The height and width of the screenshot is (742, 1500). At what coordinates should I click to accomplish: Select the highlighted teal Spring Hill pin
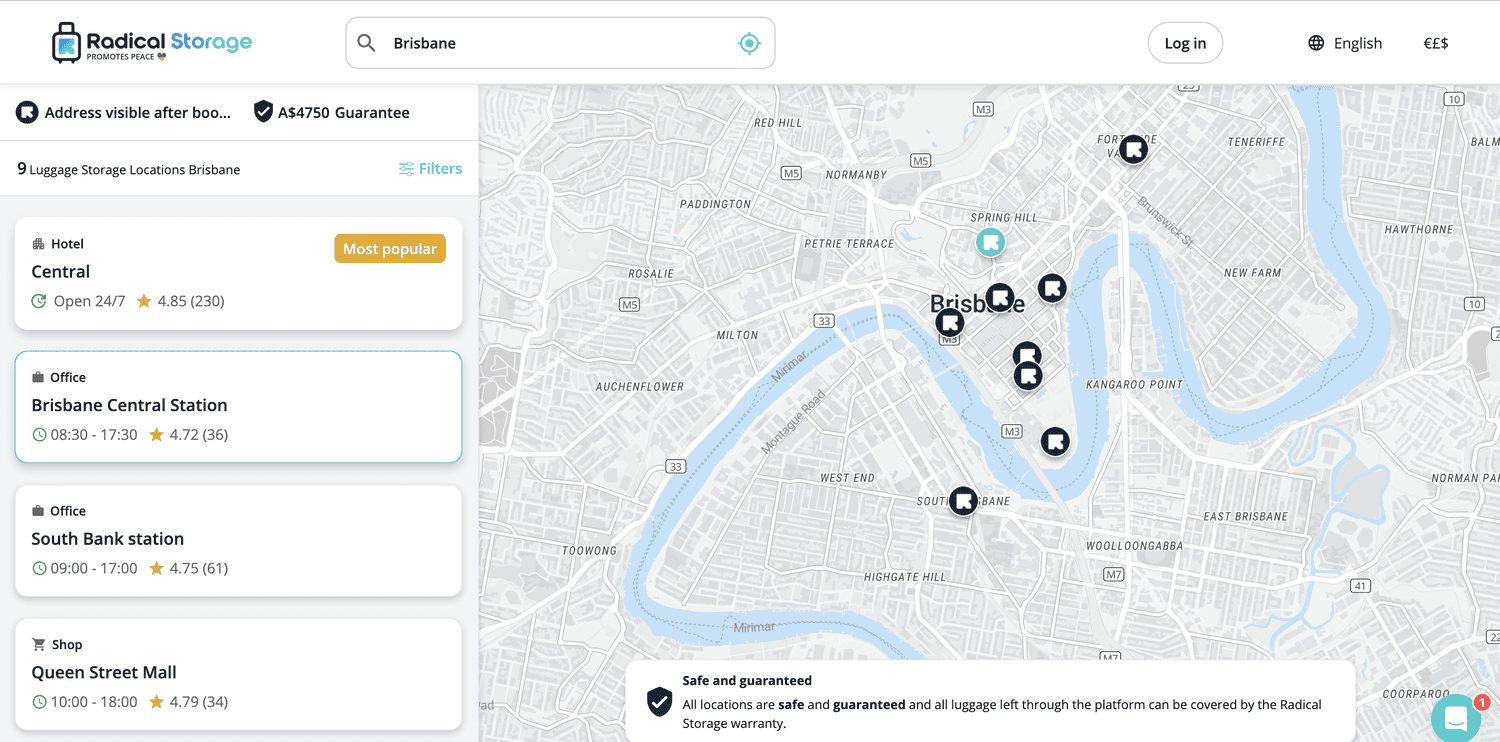[x=990, y=242]
